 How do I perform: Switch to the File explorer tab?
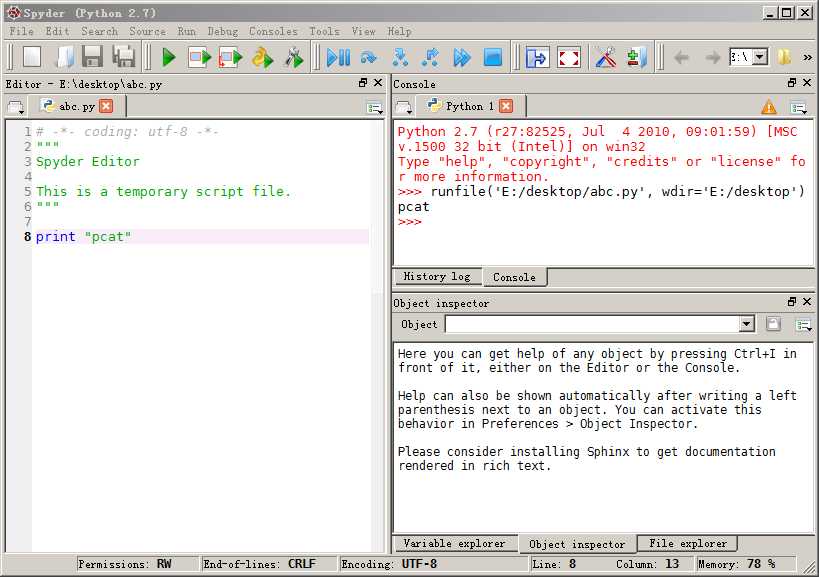(687, 543)
